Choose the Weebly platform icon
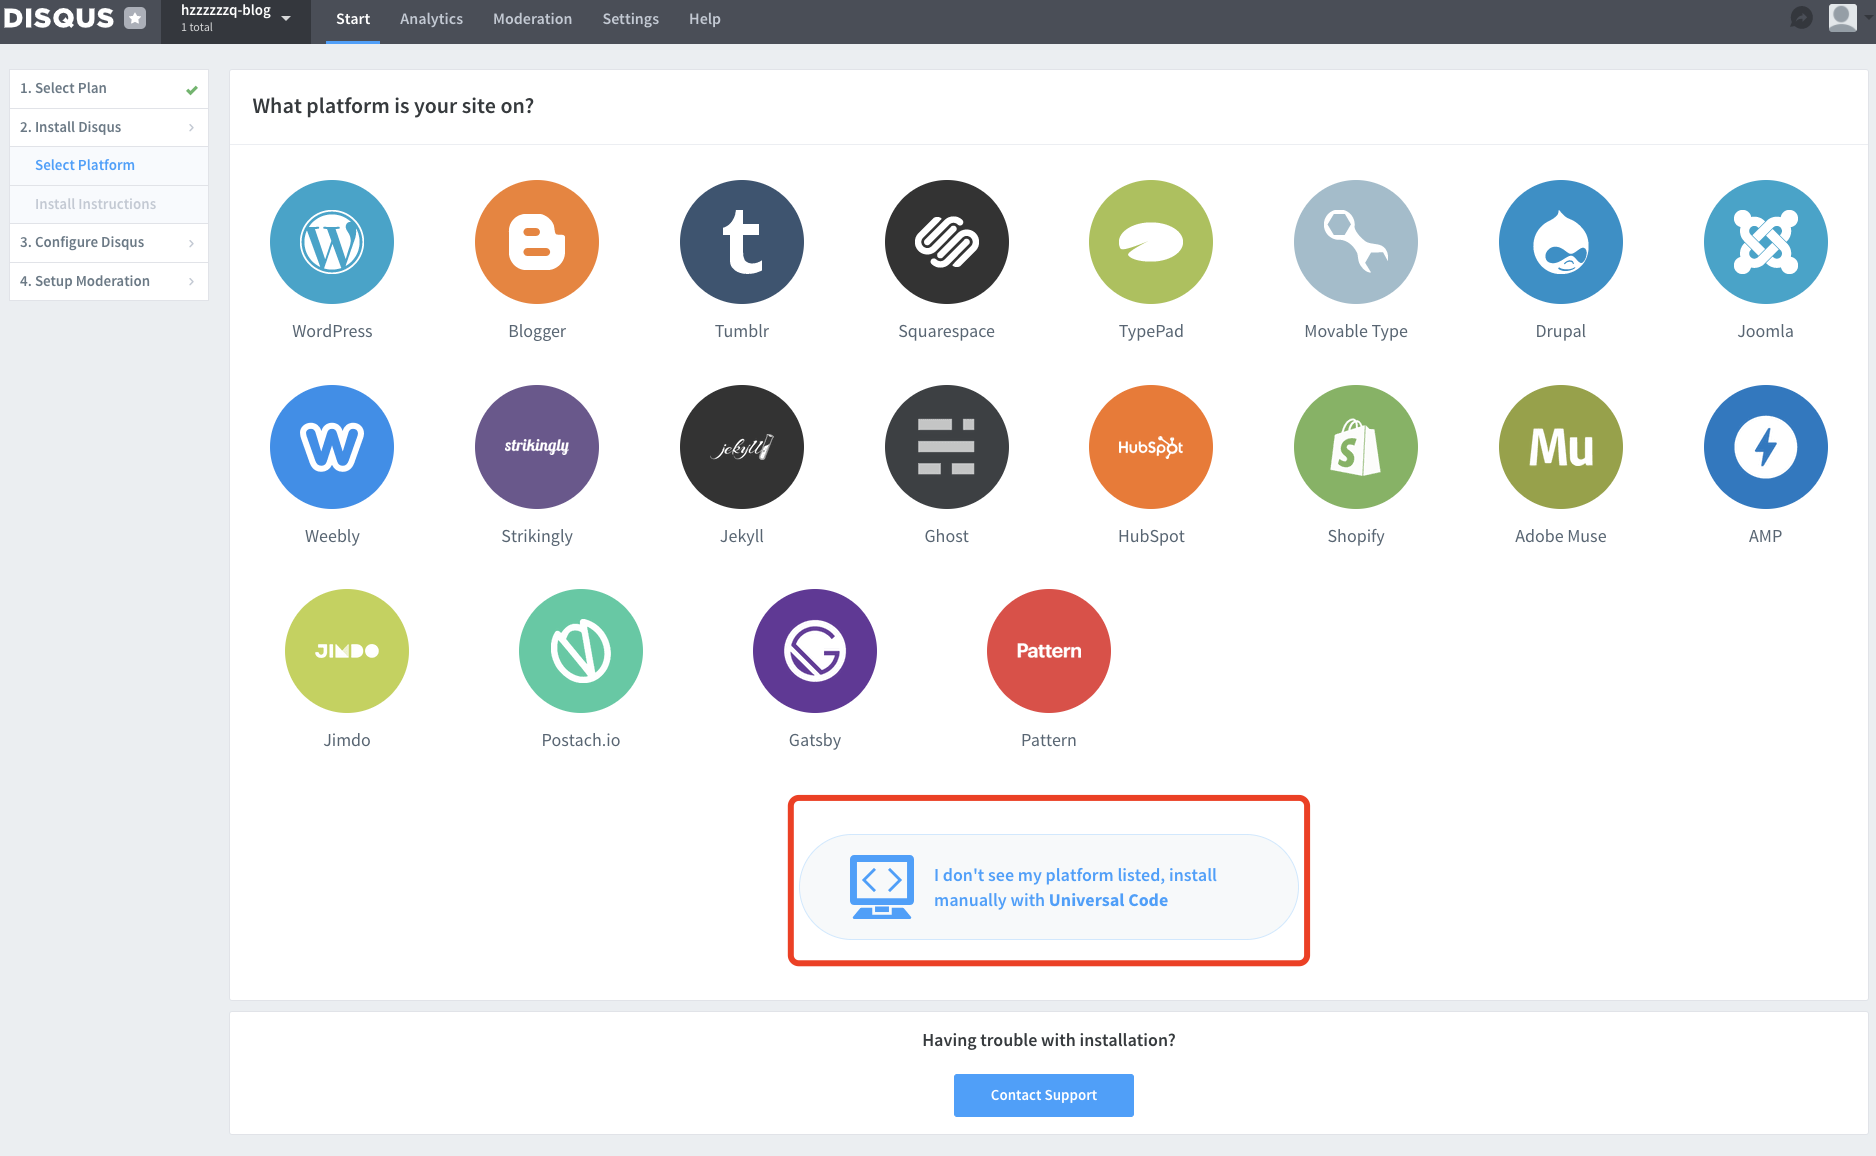The image size is (1876, 1156). pyautogui.click(x=332, y=447)
